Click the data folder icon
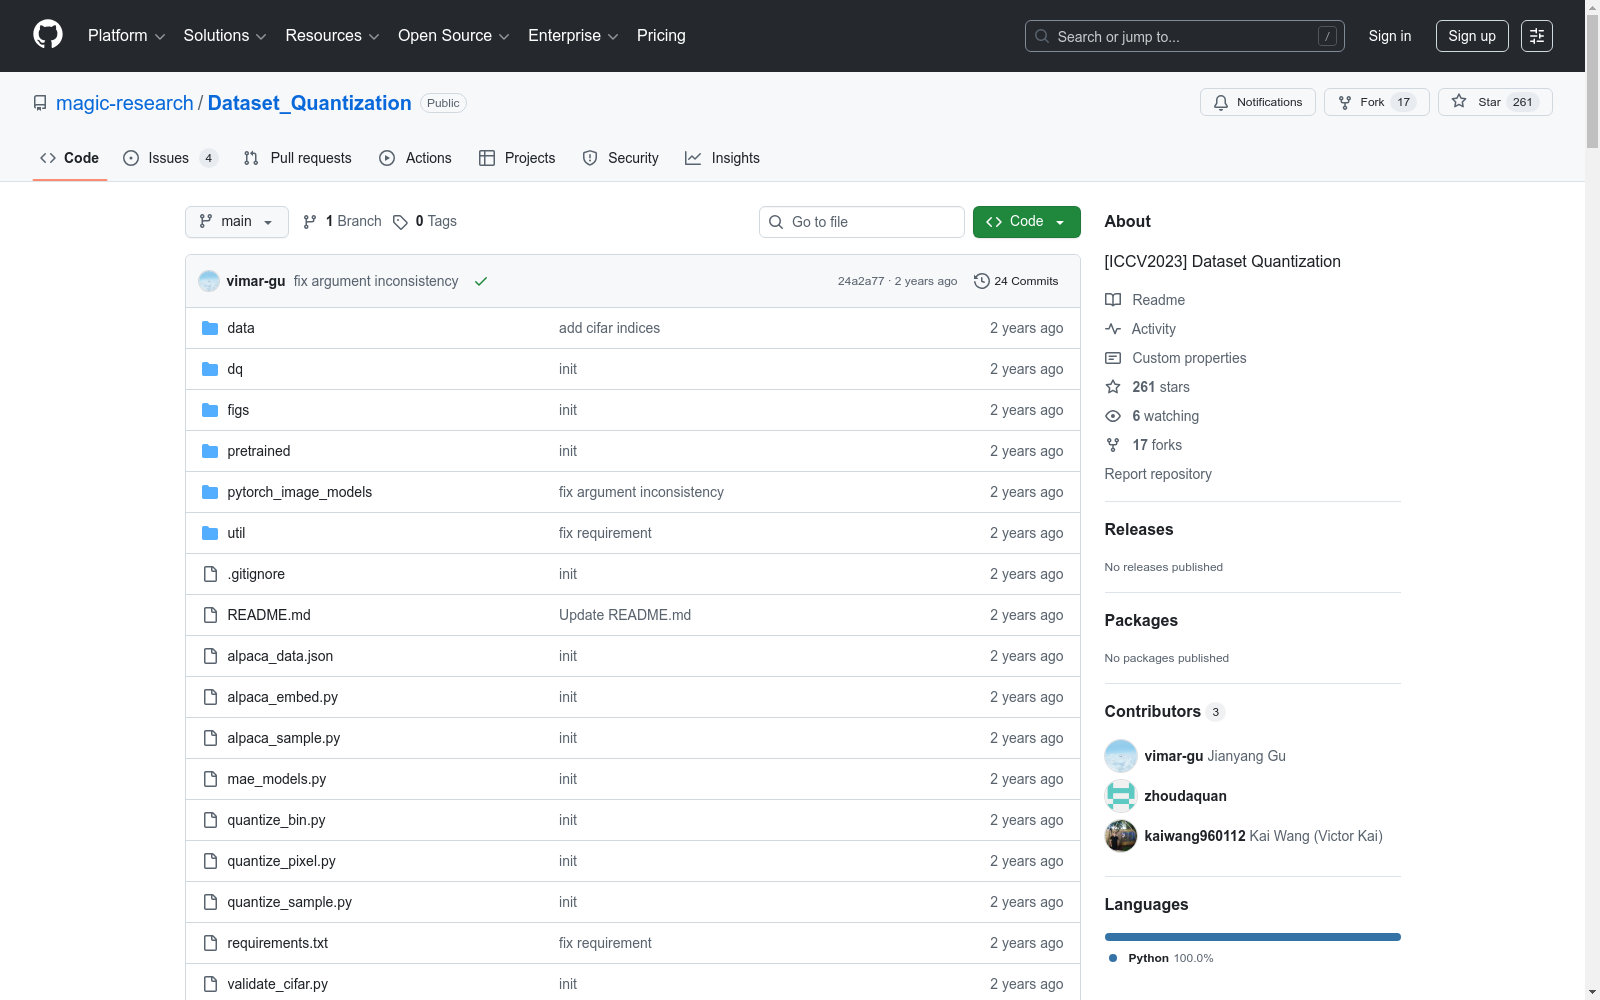Image resolution: width=1600 pixels, height=1000 pixels. pyautogui.click(x=210, y=328)
